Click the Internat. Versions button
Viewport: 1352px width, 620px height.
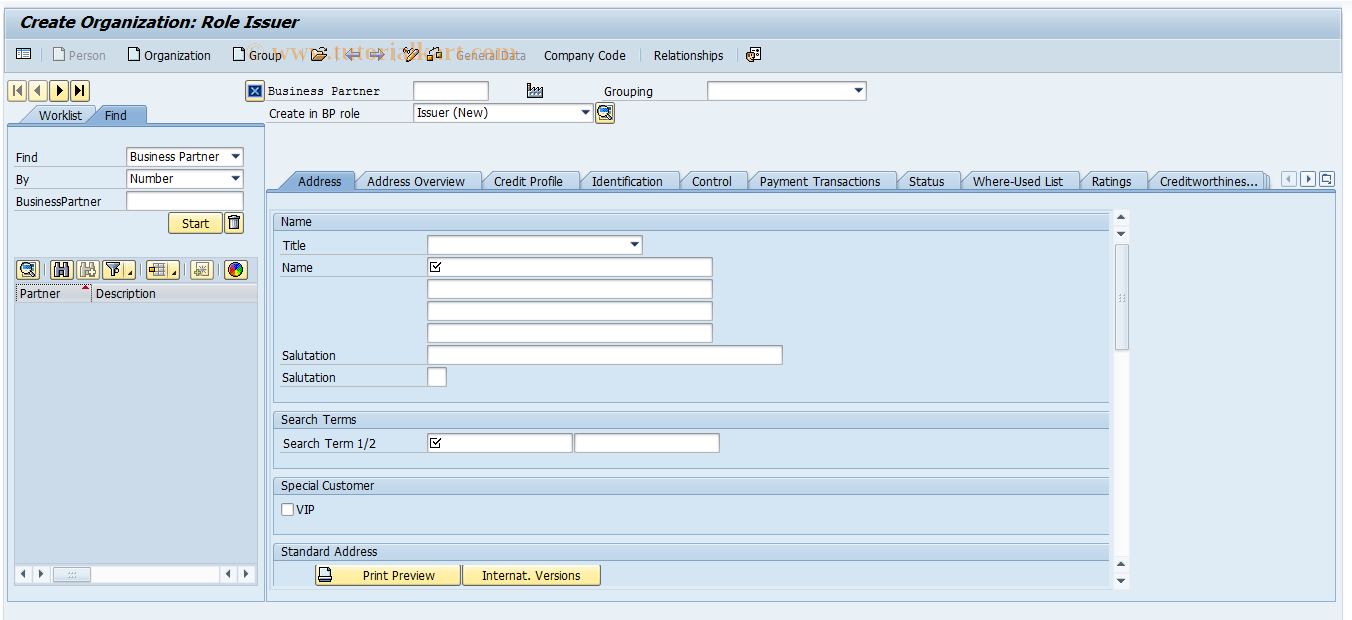[531, 575]
